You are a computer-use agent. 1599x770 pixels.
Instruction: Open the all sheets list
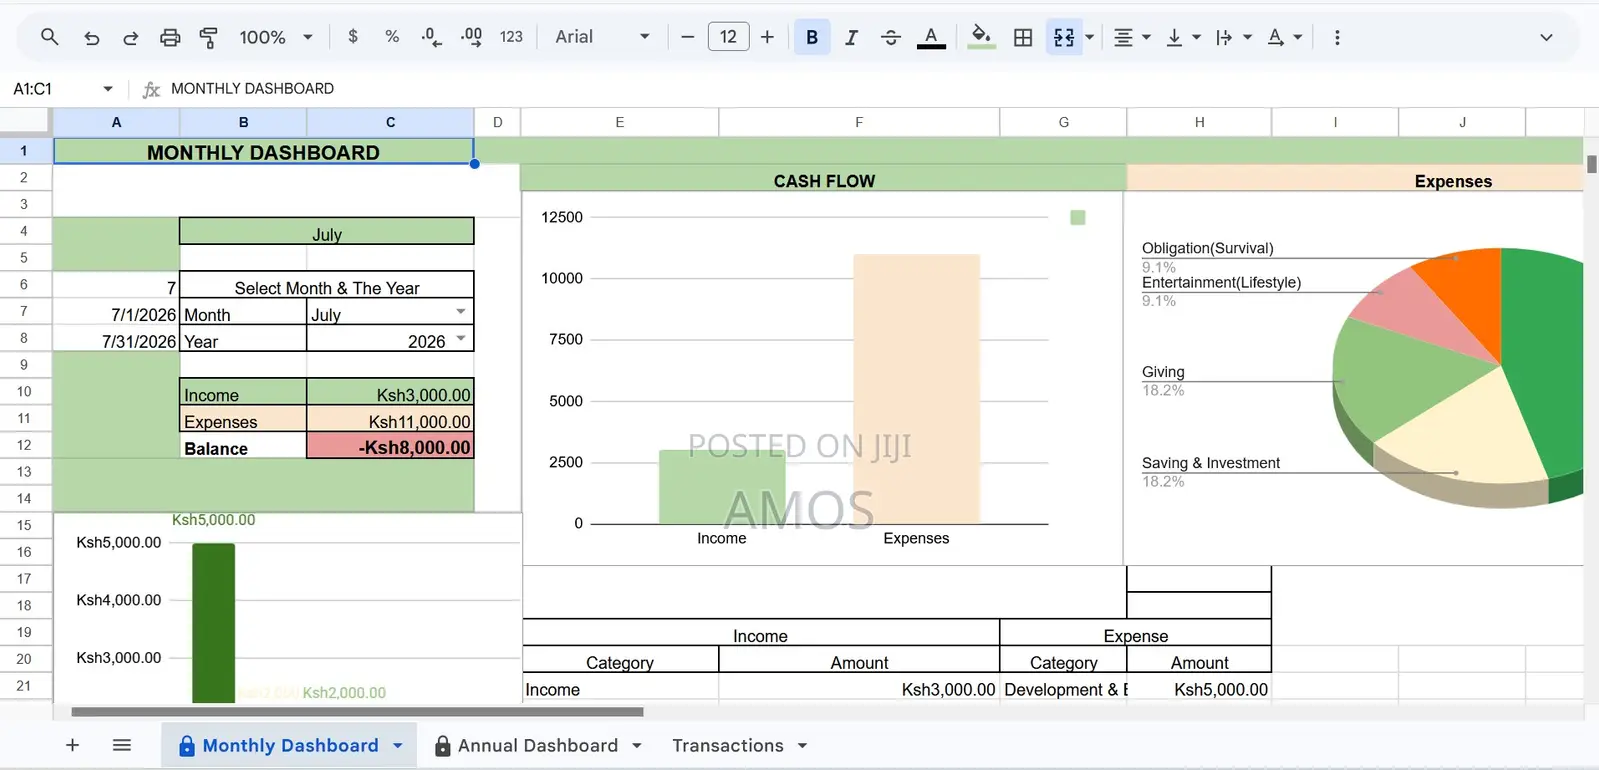[x=122, y=745]
